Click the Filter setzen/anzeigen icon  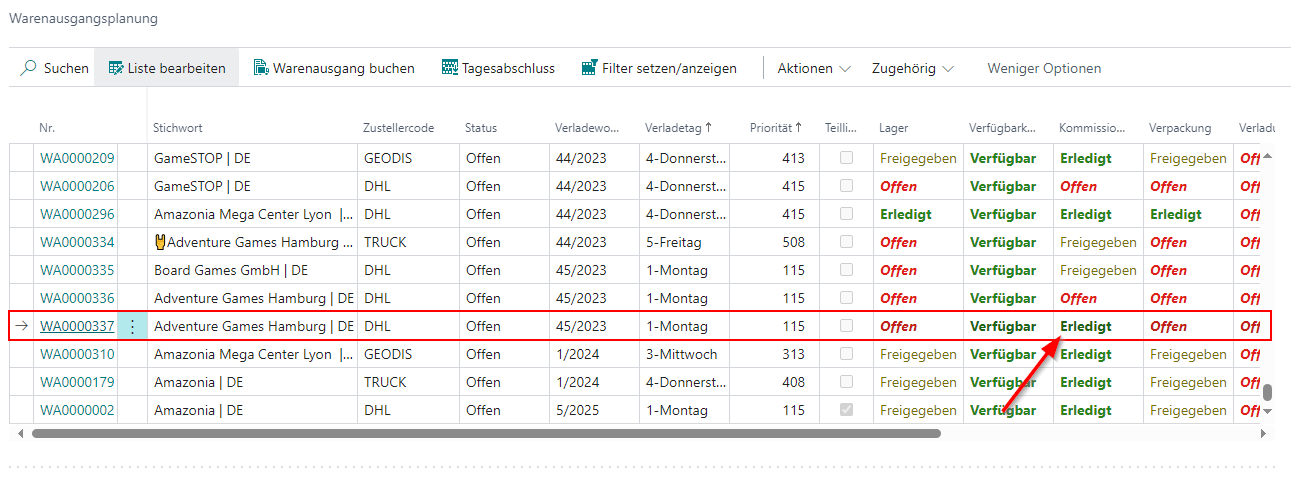point(589,68)
